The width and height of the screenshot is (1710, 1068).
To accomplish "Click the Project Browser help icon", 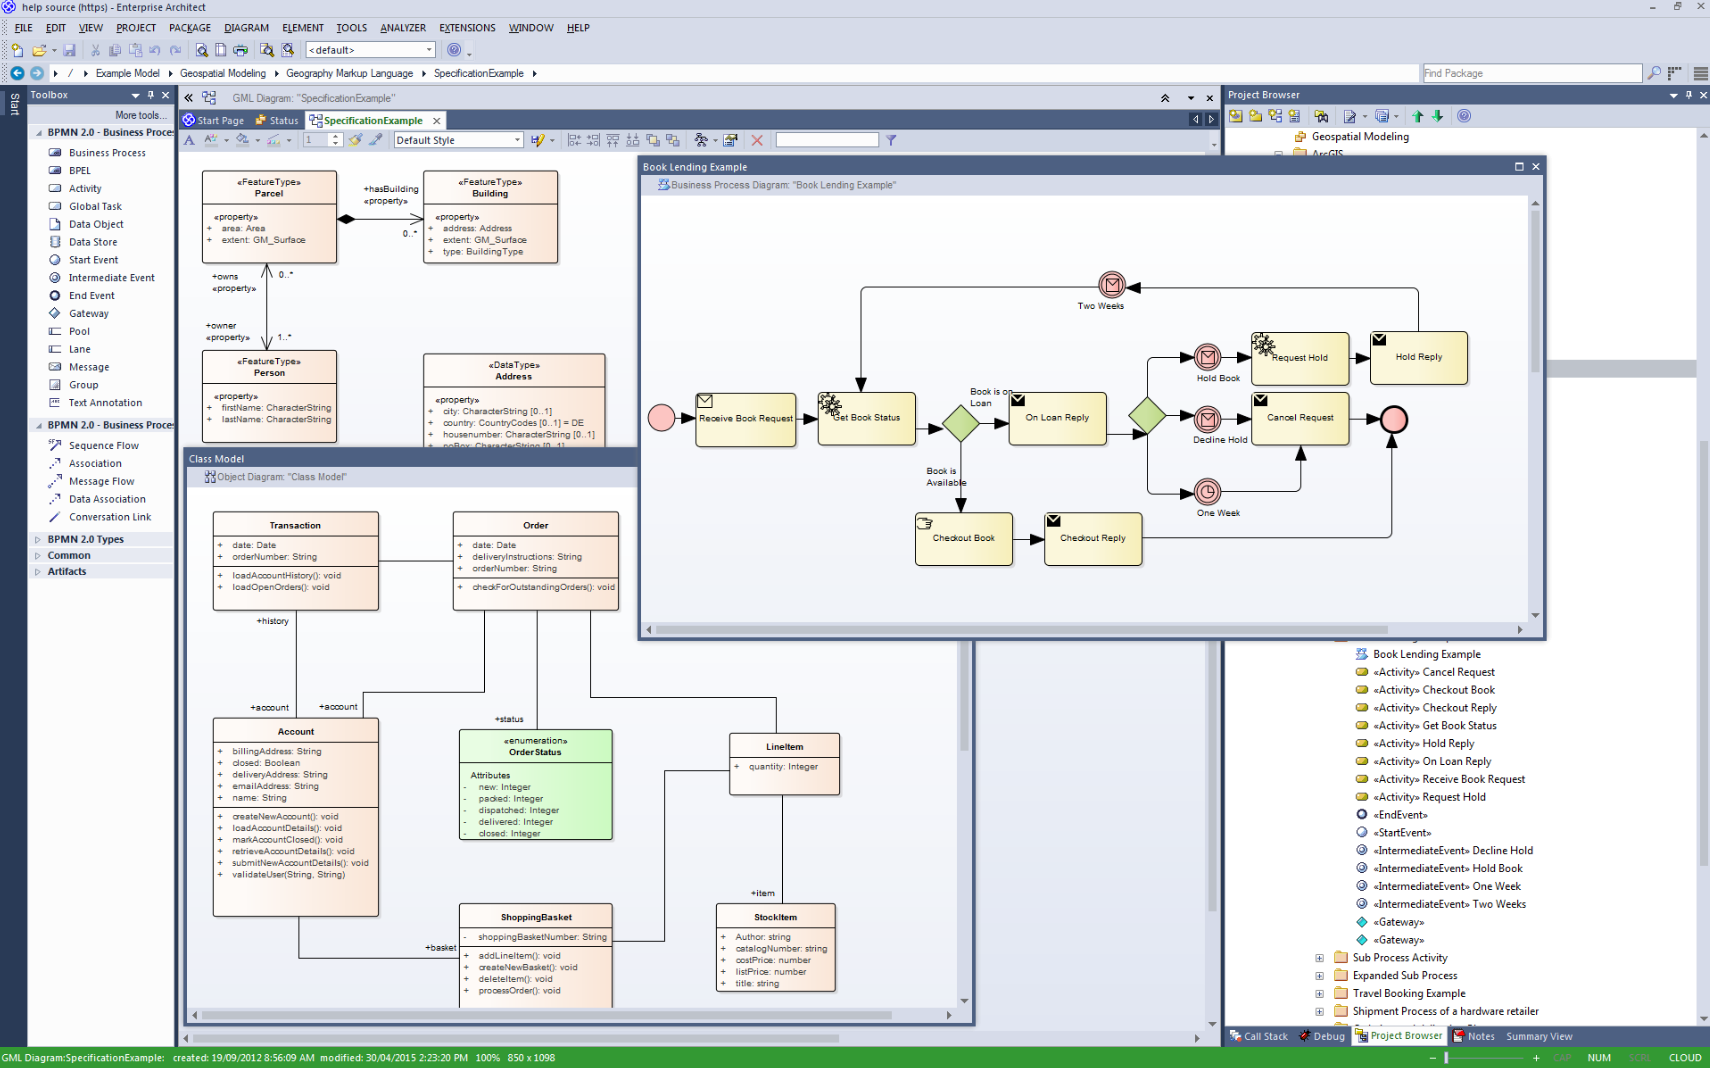I will [x=1464, y=116].
